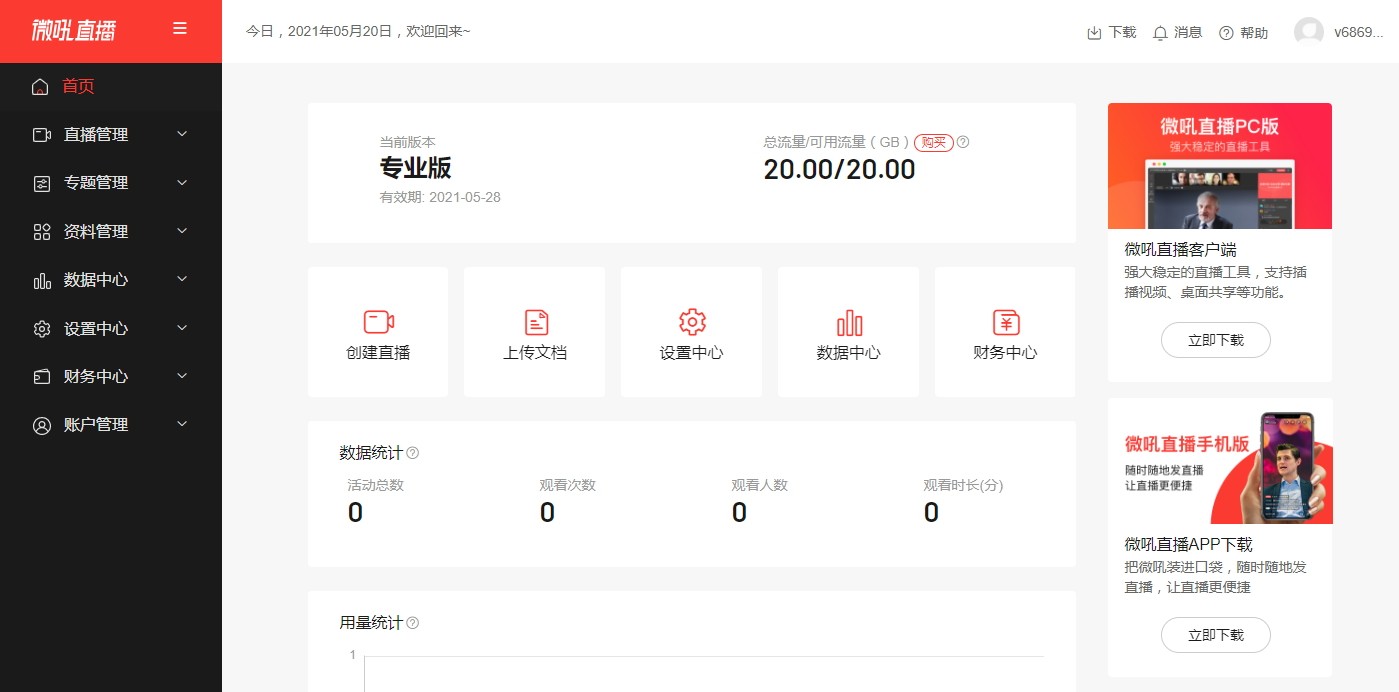The width and height of the screenshot is (1399, 692).
Task: Click the bar chart icon beside 数据中心 in sidebar
Action: click(42, 280)
